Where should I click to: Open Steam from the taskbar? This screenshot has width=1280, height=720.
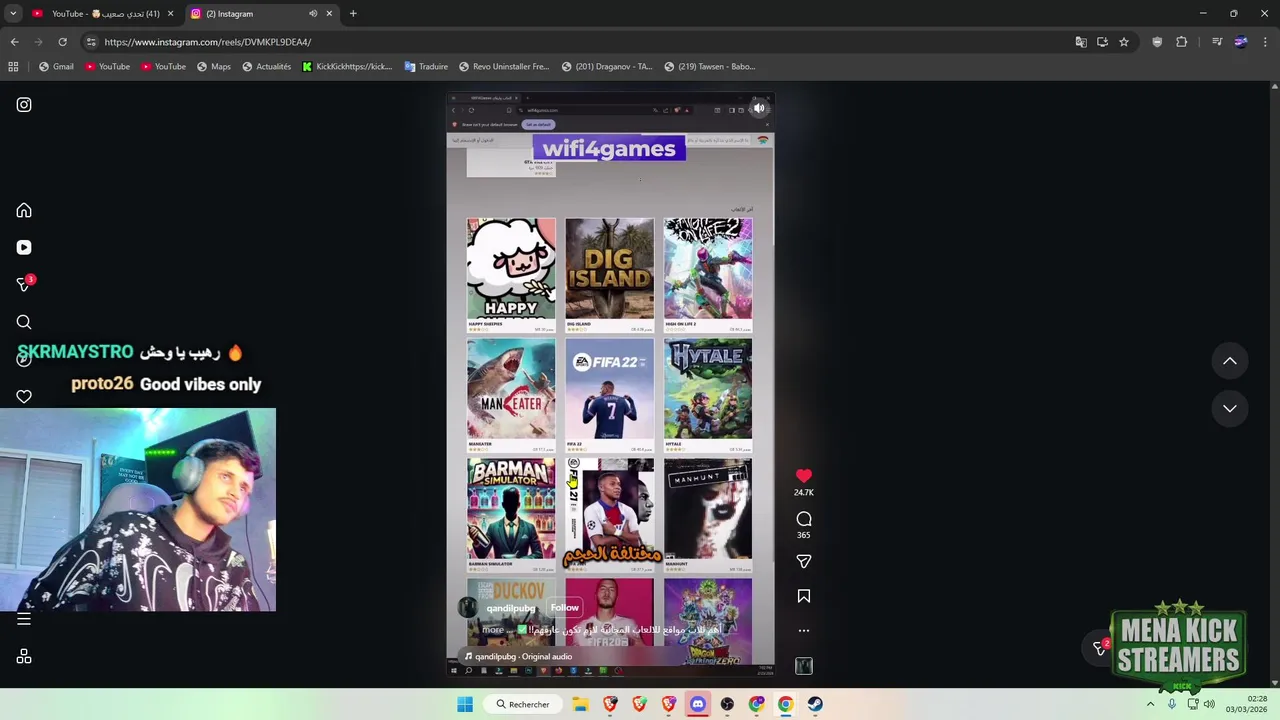tap(815, 704)
